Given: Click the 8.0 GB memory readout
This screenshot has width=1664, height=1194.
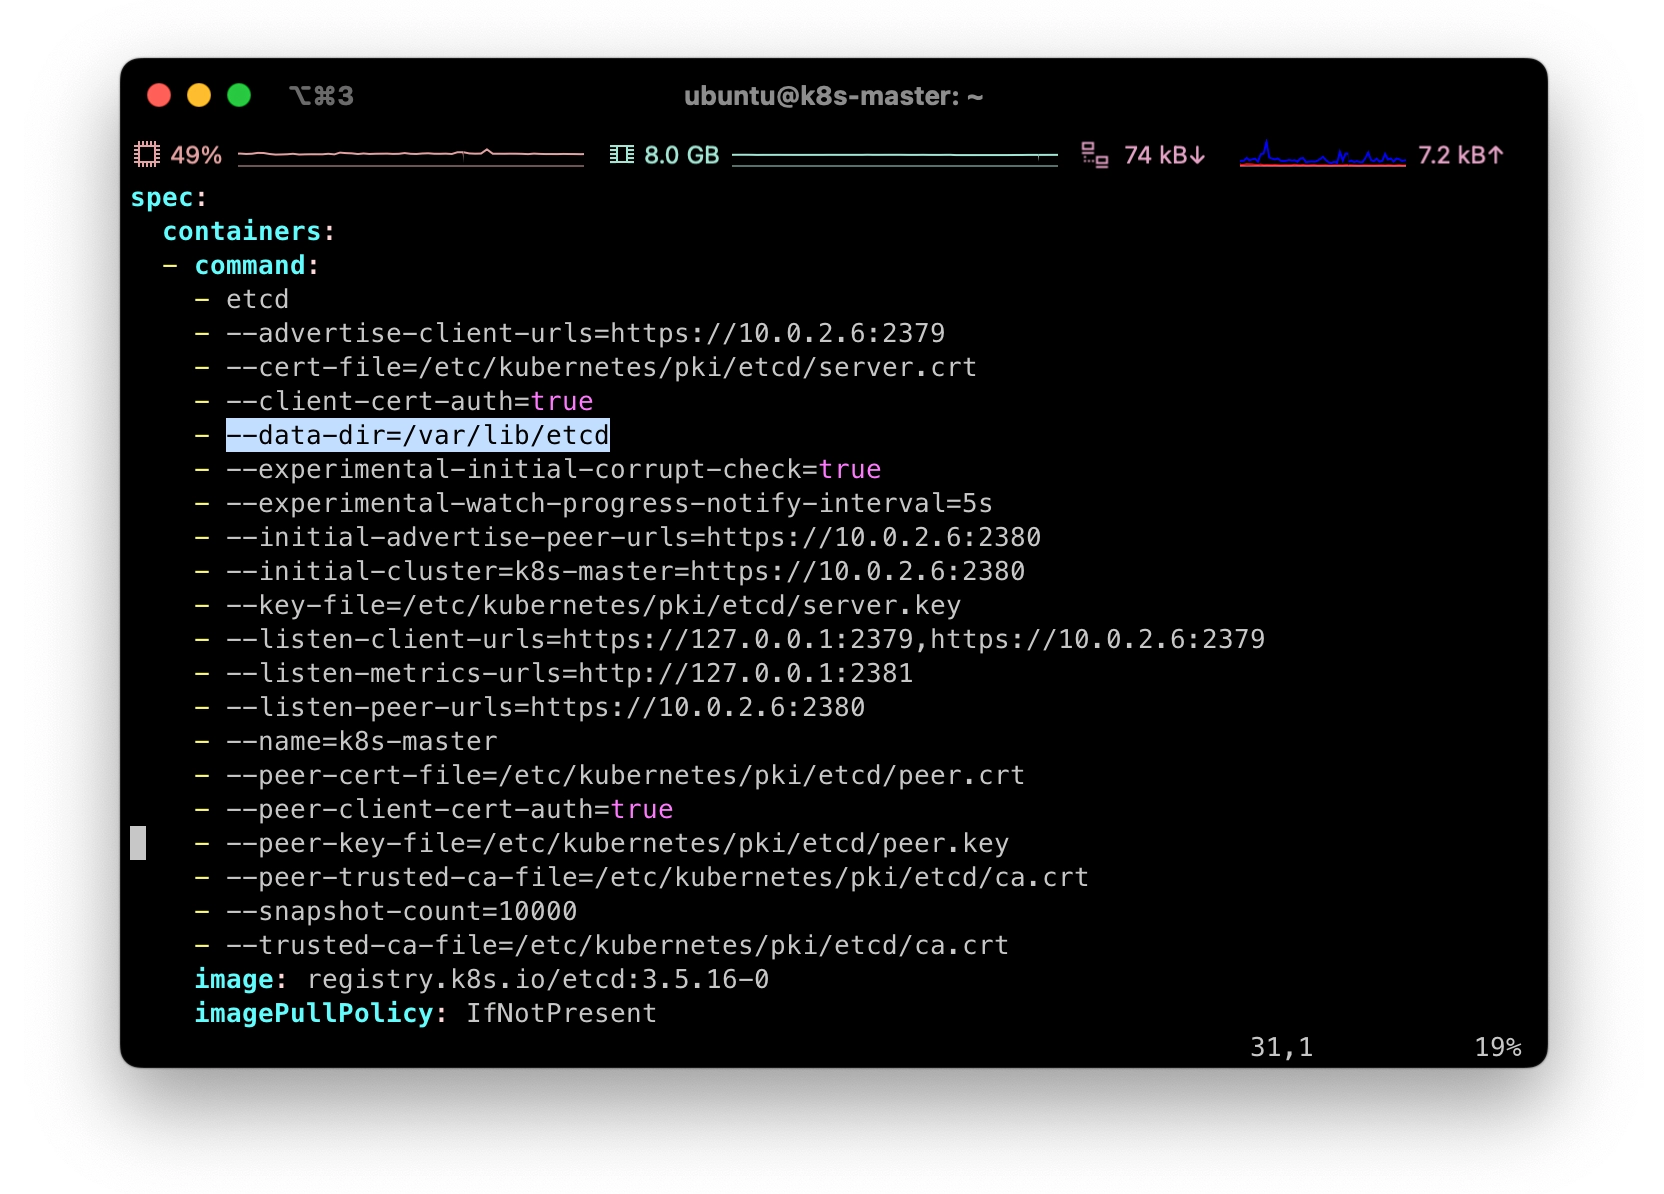Looking at the screenshot, I should click(x=682, y=155).
